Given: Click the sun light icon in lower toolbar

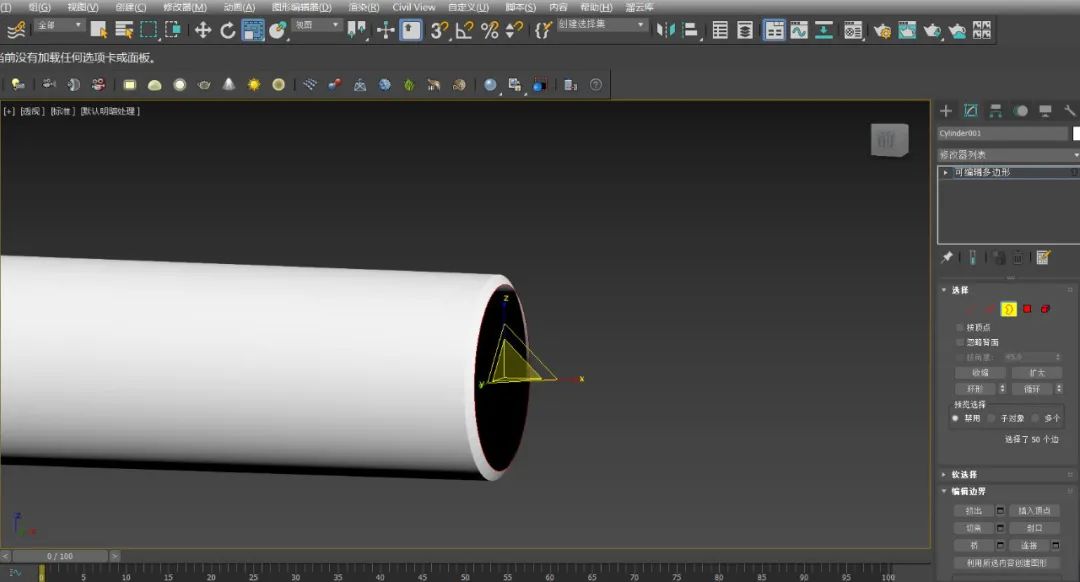Looking at the screenshot, I should pos(254,85).
